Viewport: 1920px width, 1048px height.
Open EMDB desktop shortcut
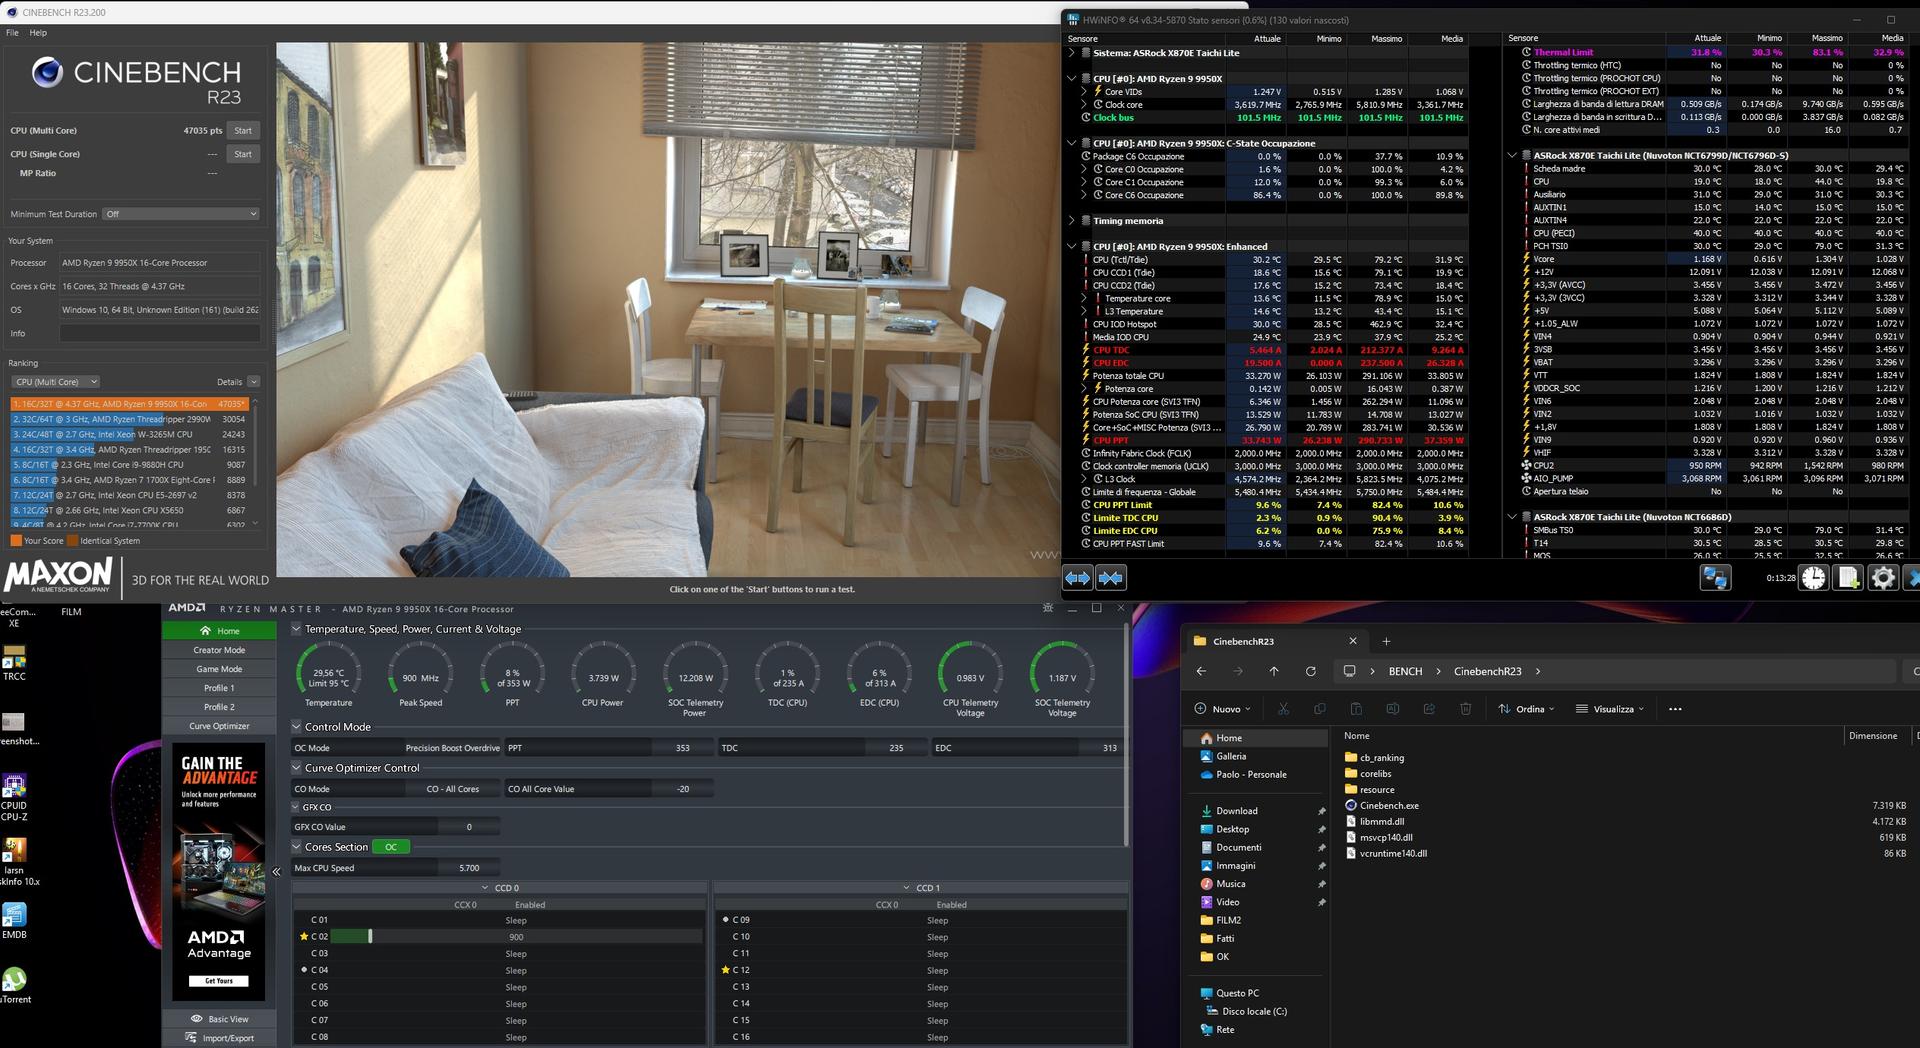point(14,921)
